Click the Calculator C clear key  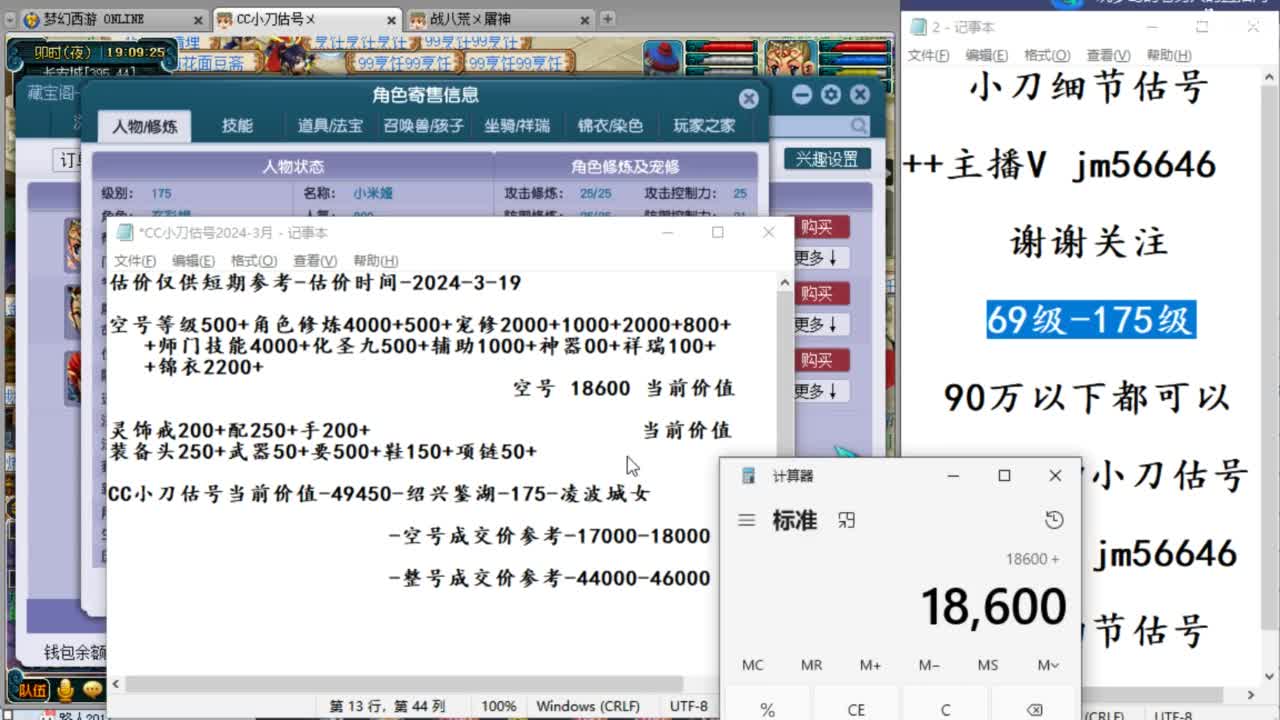pos(945,709)
